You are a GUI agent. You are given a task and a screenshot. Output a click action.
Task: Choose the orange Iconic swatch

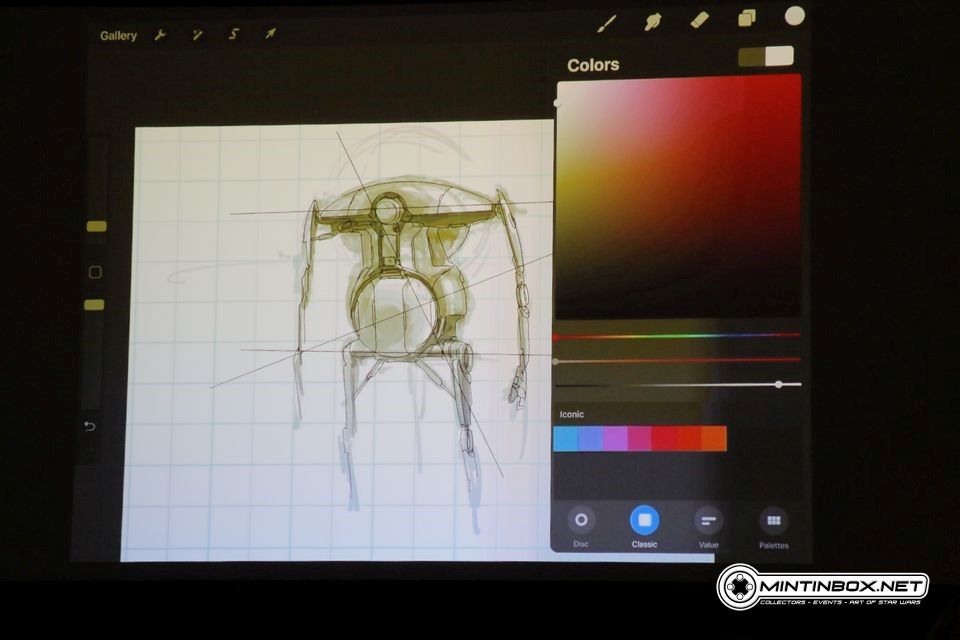click(714, 439)
